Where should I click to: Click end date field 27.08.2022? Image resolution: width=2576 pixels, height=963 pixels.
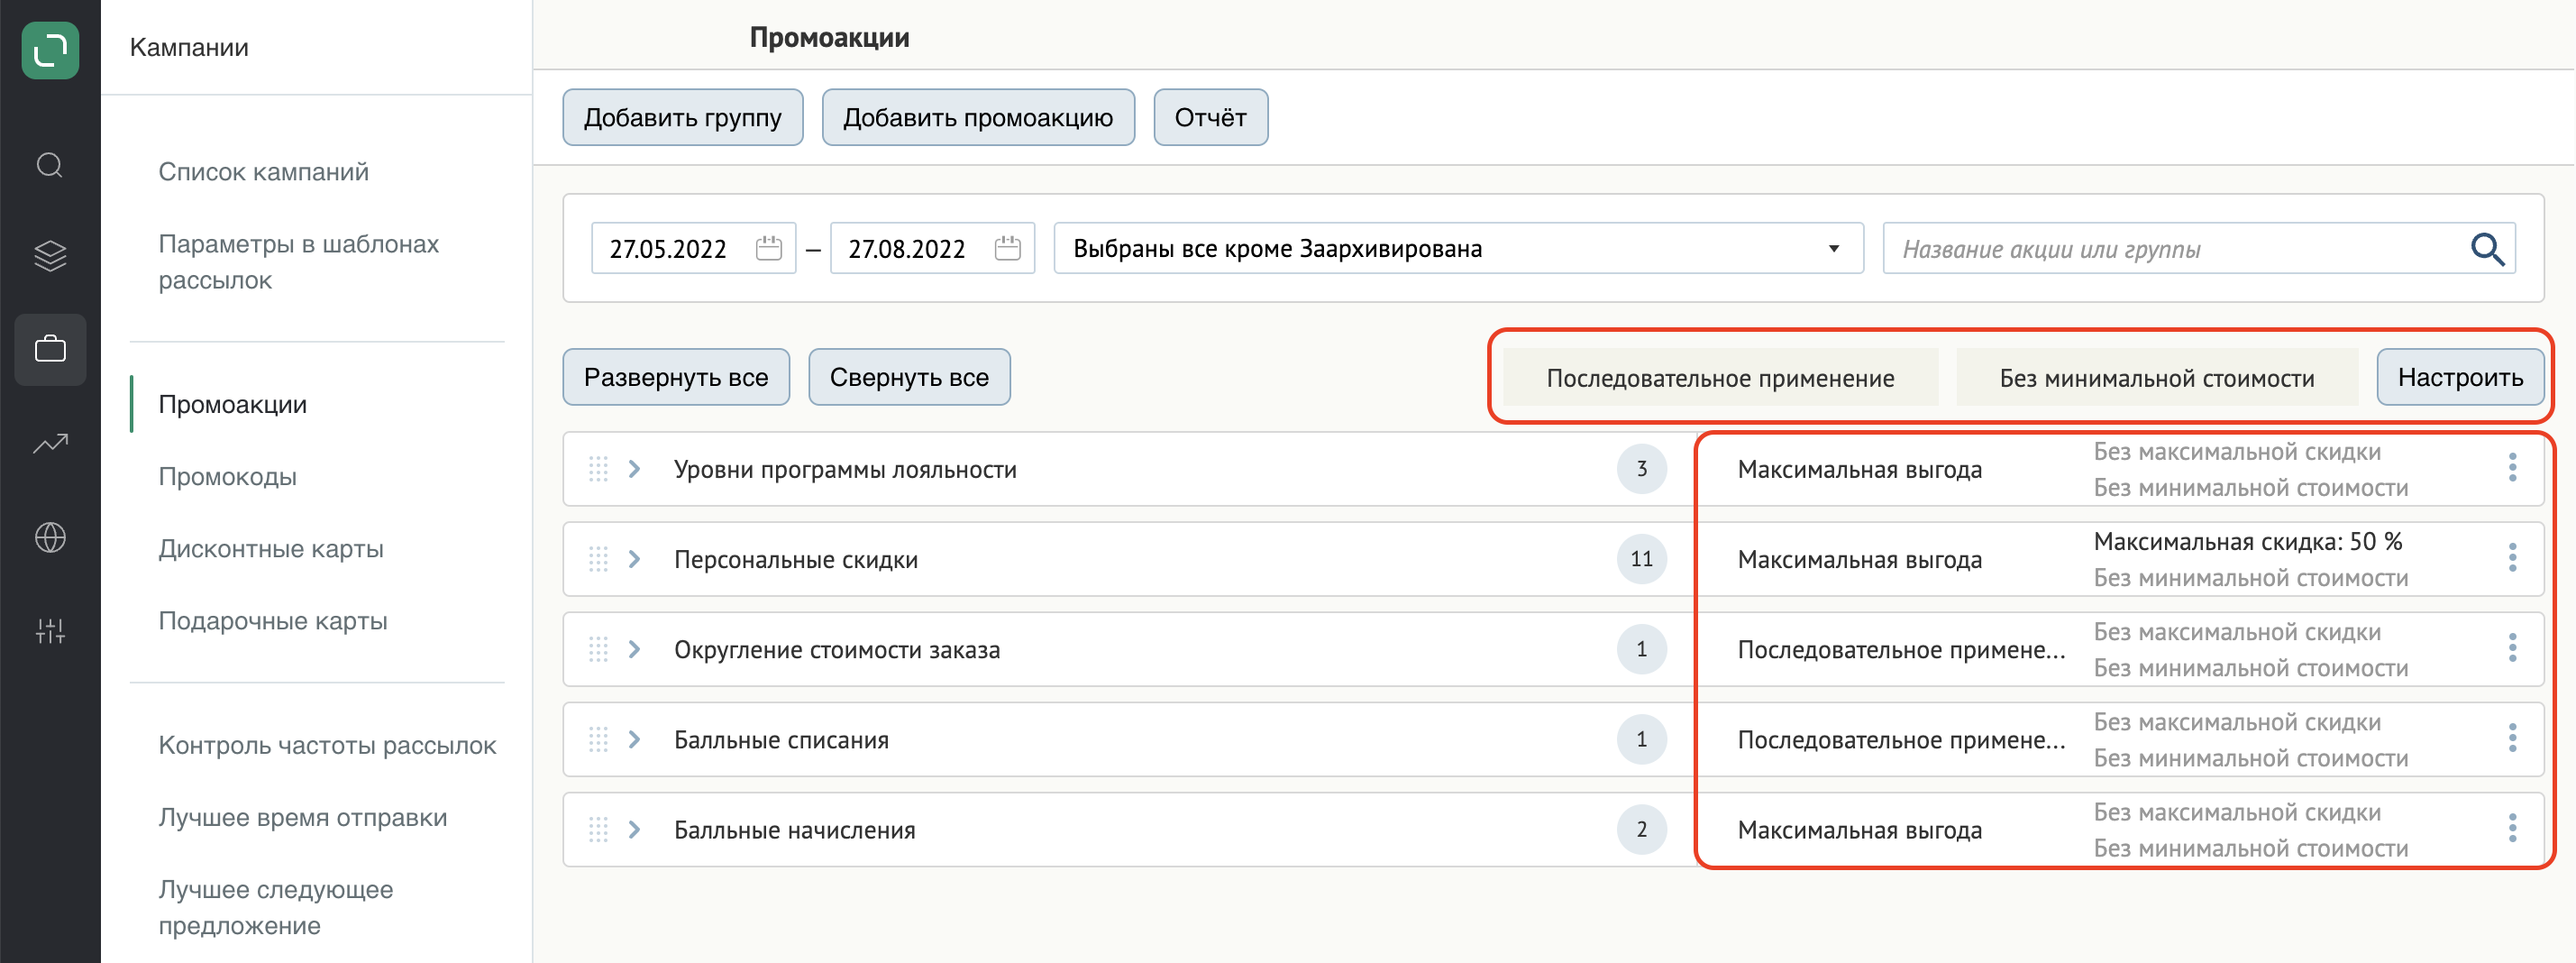[932, 248]
